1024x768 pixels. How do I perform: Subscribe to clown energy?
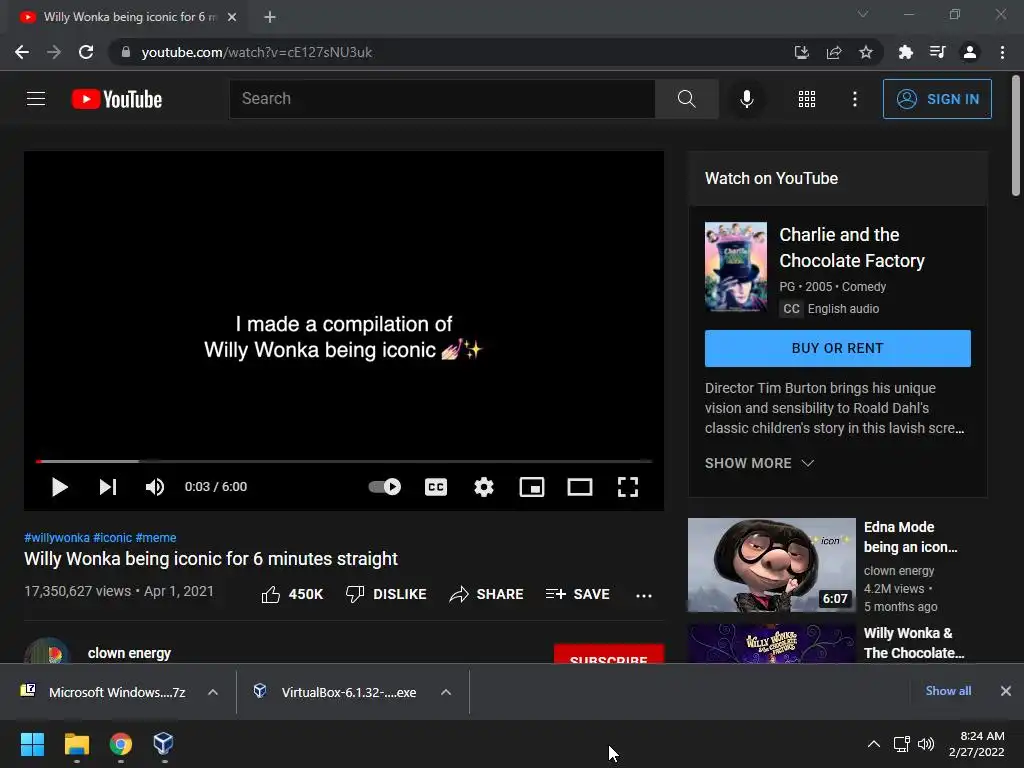click(x=609, y=654)
